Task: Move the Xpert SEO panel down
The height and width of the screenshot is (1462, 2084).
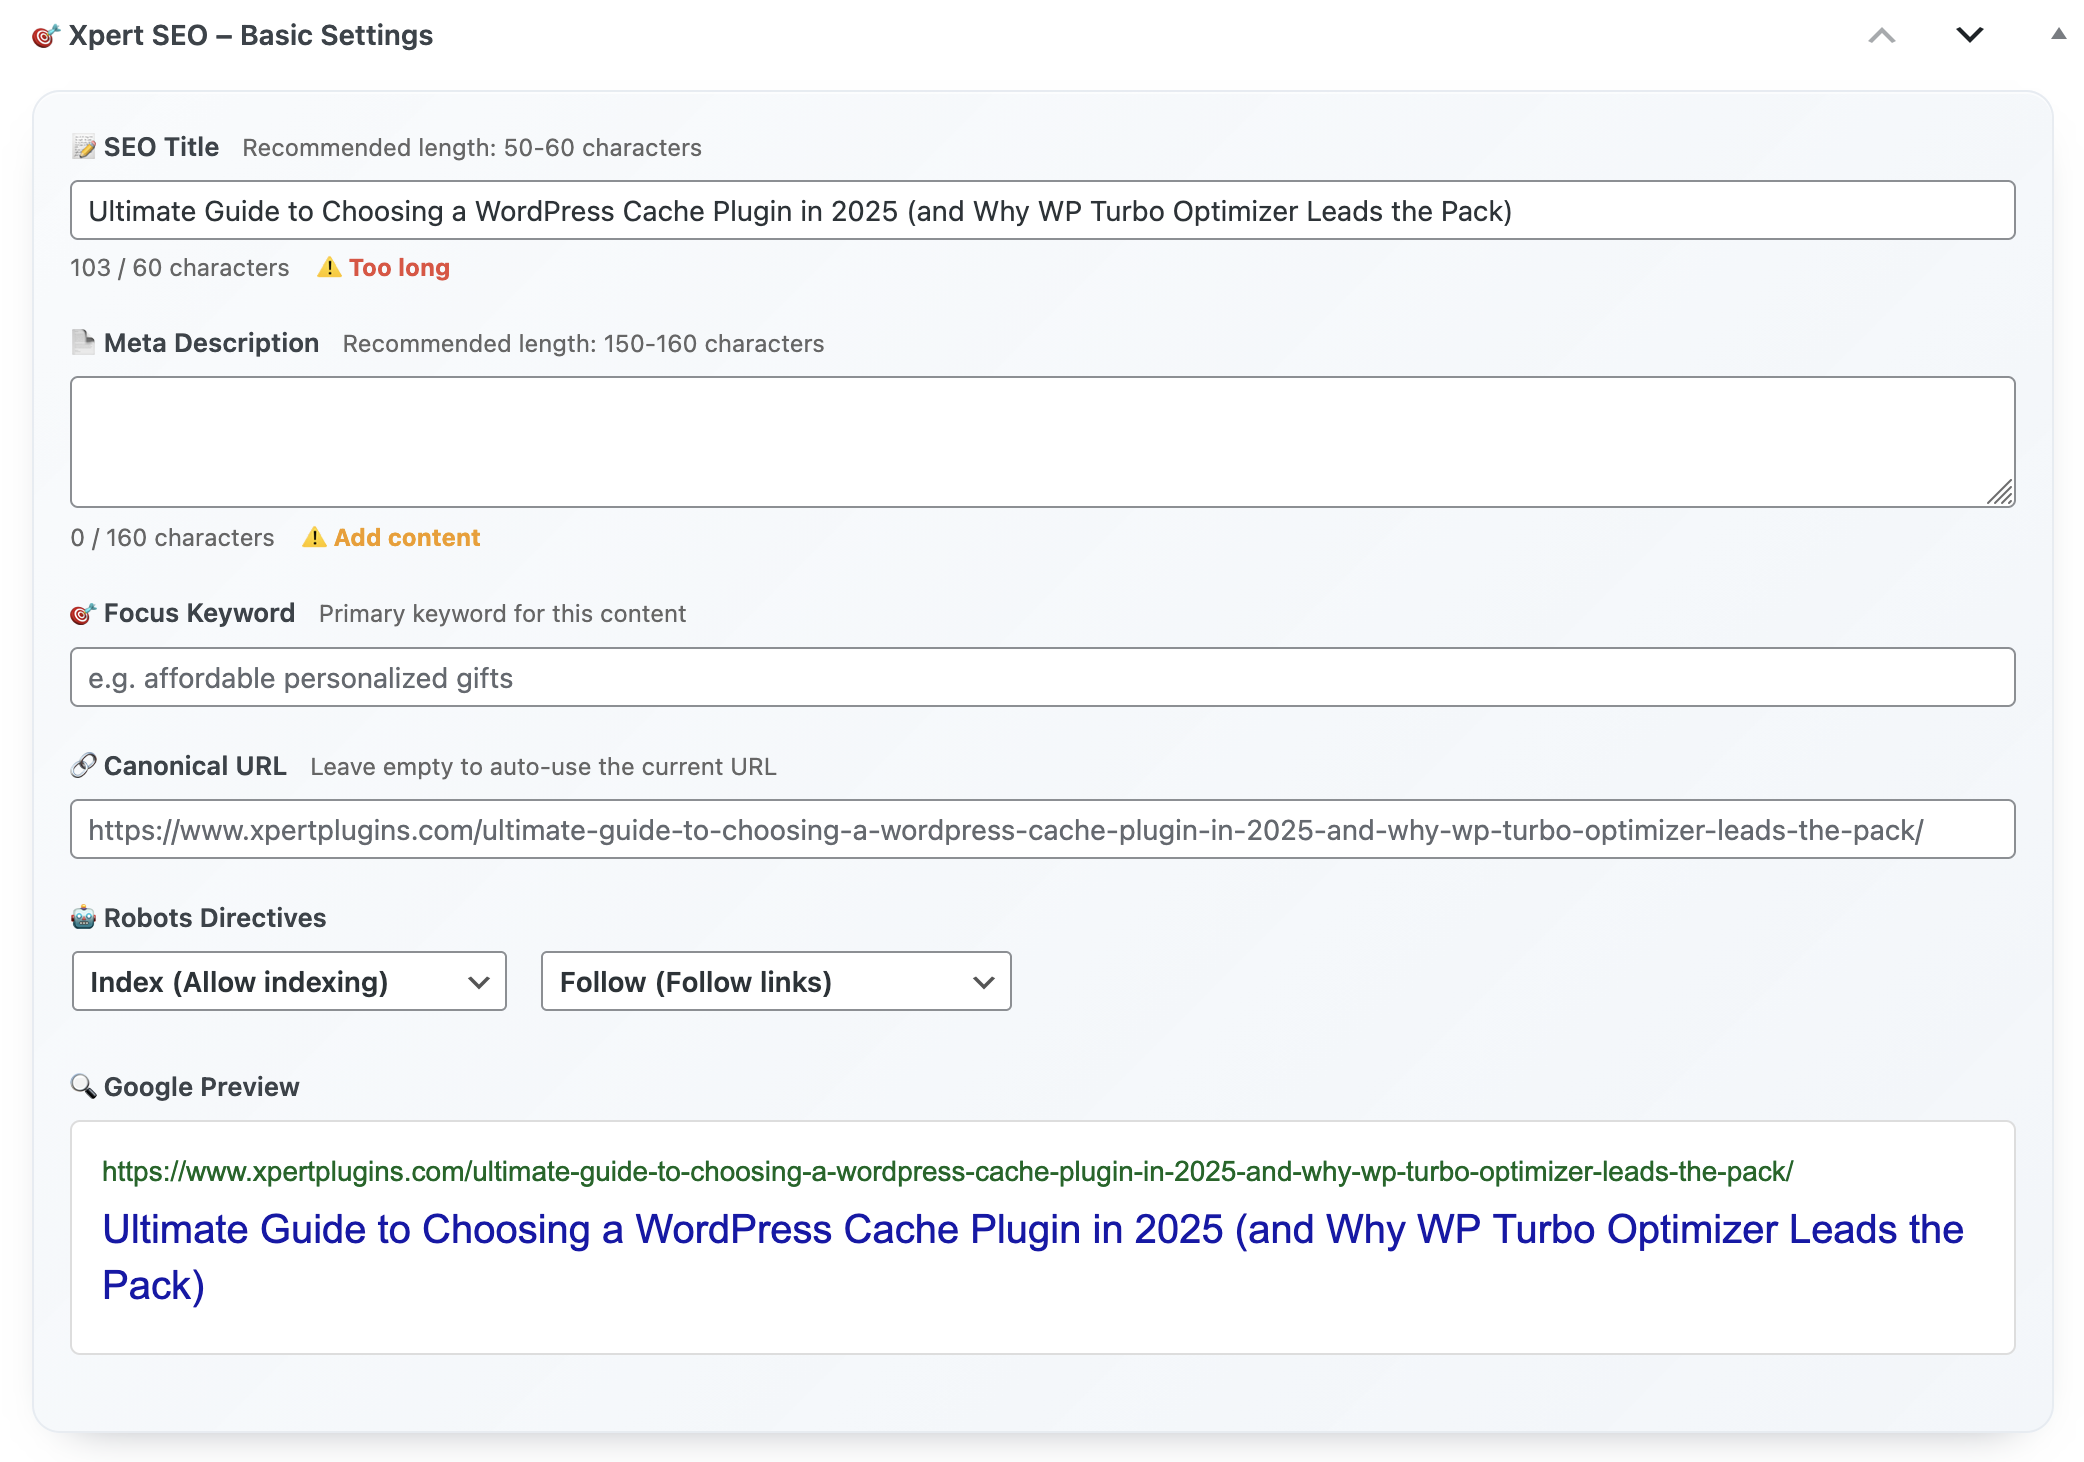Action: (1969, 35)
